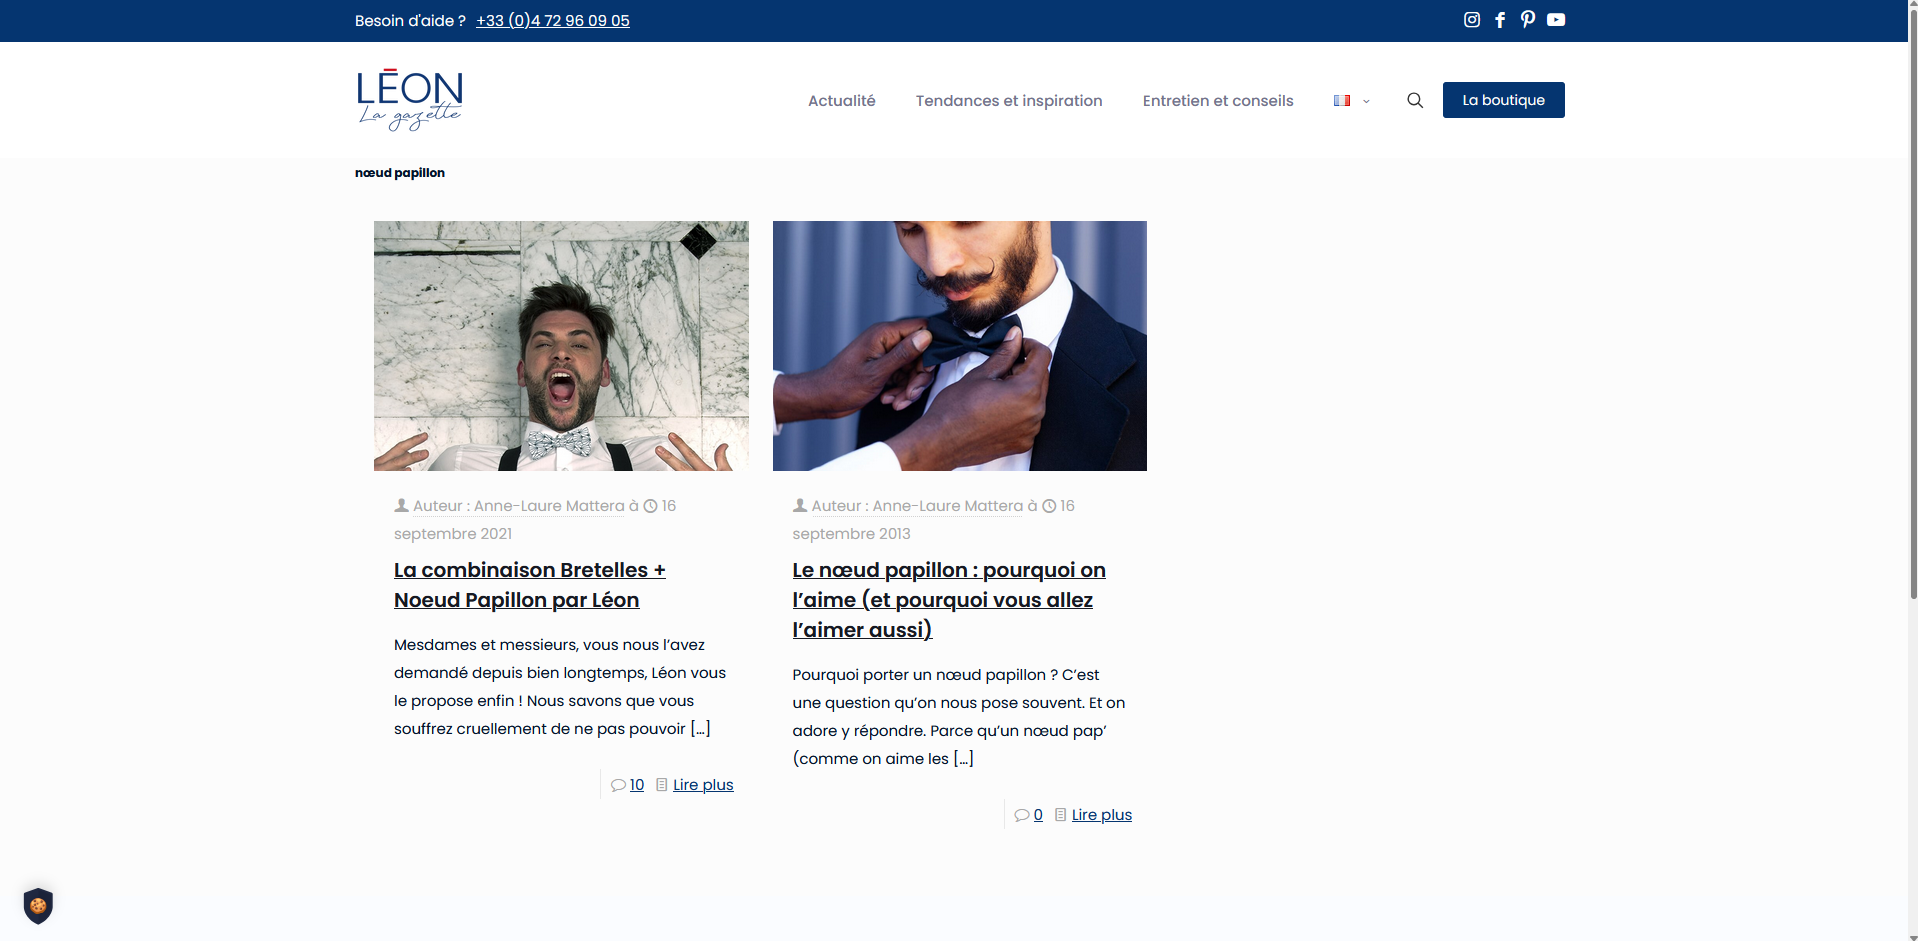
Task: Open the 'Le nœud papillon : pourquoi' article title
Action: coord(949,600)
